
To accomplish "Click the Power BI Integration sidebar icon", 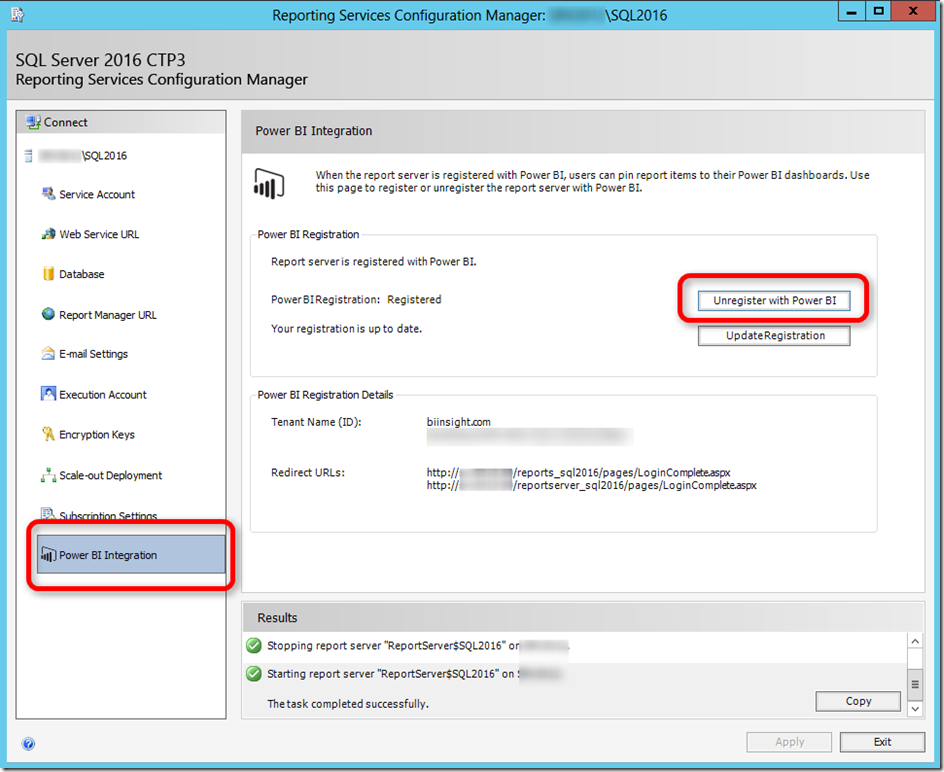I will pyautogui.click(x=48, y=555).
